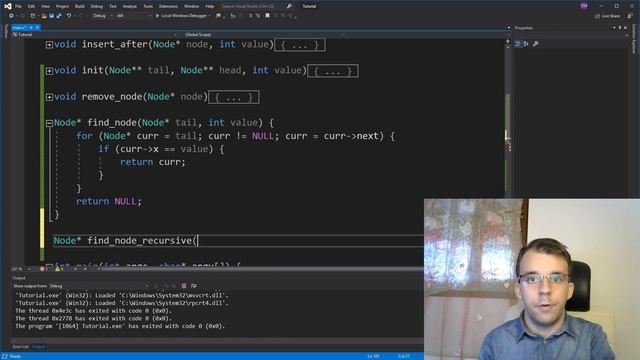Click the Alphabetical sort icon in Properties

[526, 44]
